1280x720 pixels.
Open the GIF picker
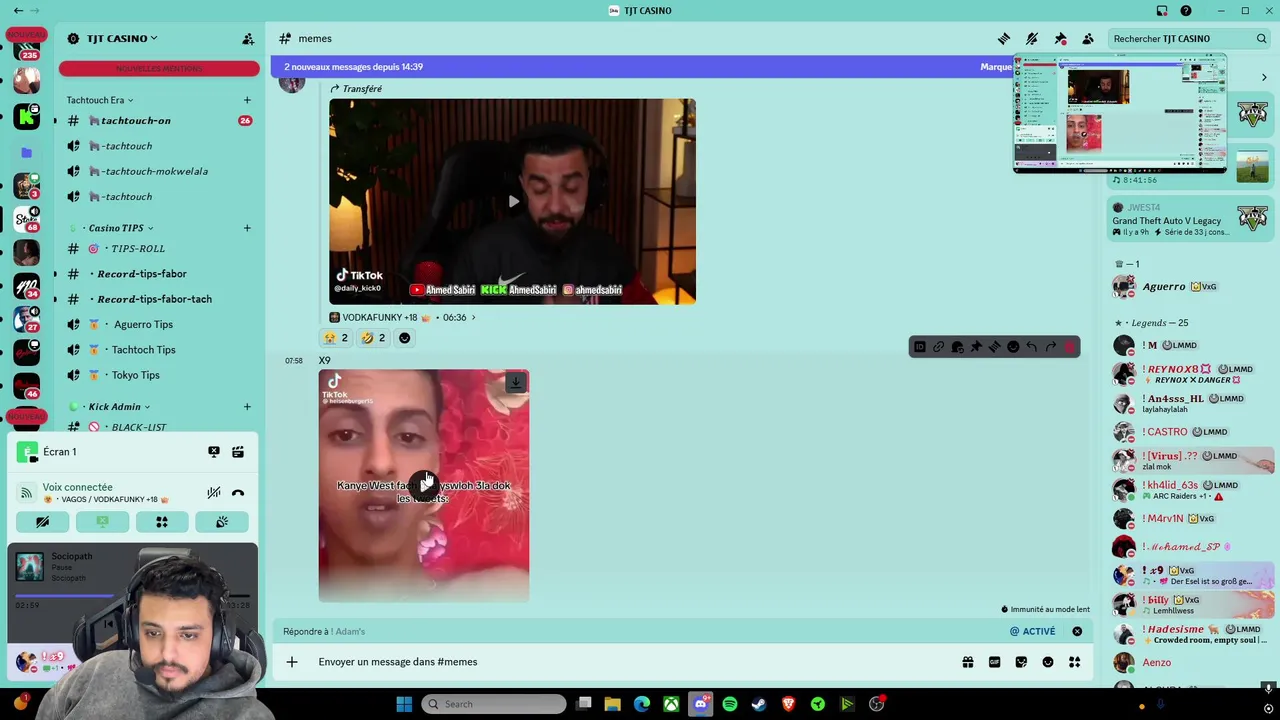coord(995,662)
